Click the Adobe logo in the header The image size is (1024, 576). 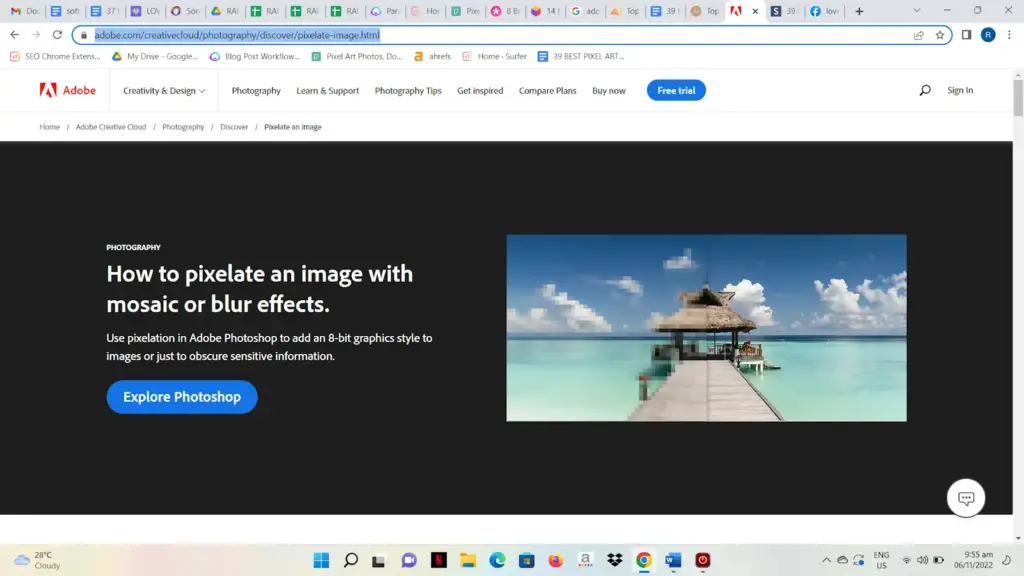(67, 90)
